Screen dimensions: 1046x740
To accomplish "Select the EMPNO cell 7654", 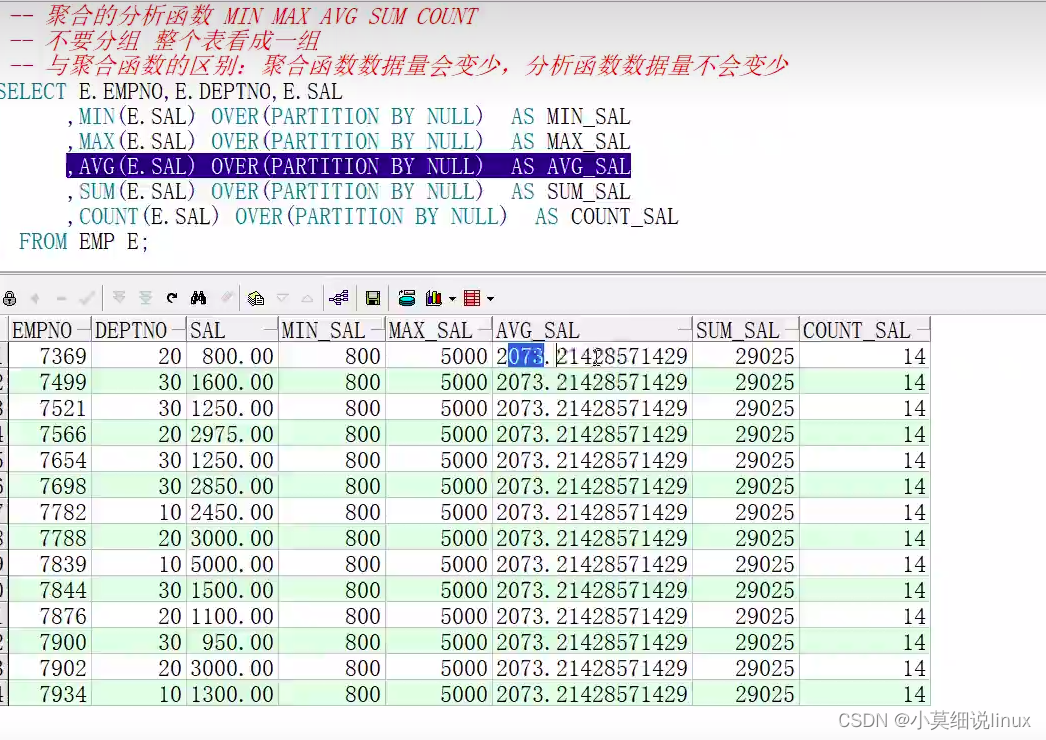I will tap(50, 460).
